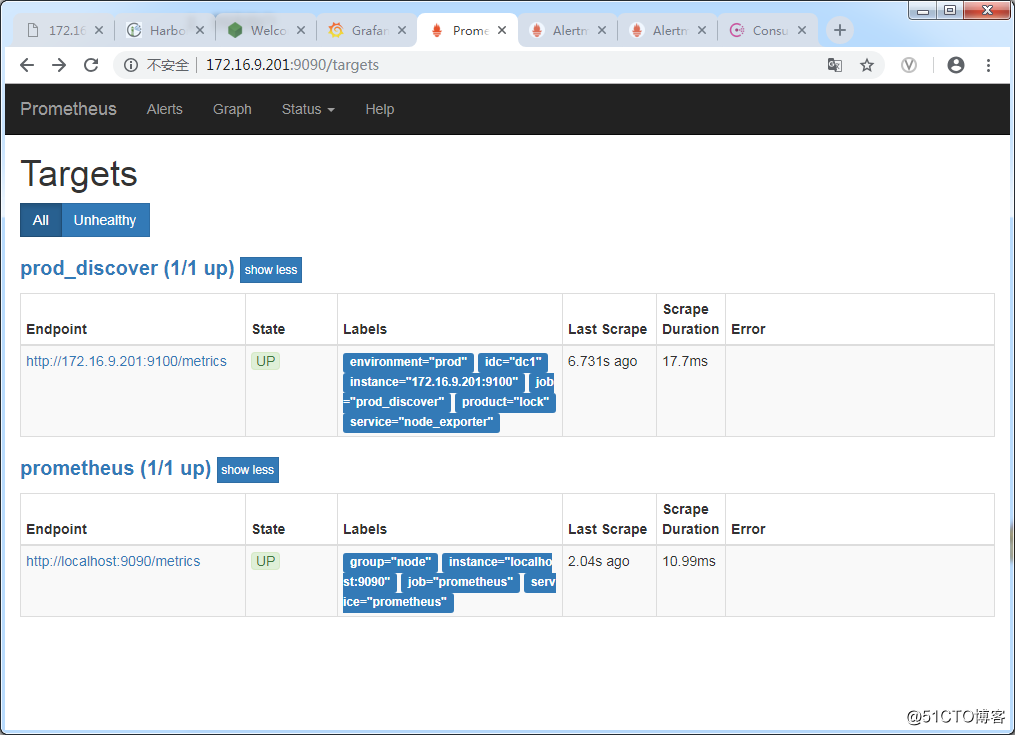The image size is (1015, 735).
Task: Click the job="prometheus" label
Action: pyautogui.click(x=460, y=582)
